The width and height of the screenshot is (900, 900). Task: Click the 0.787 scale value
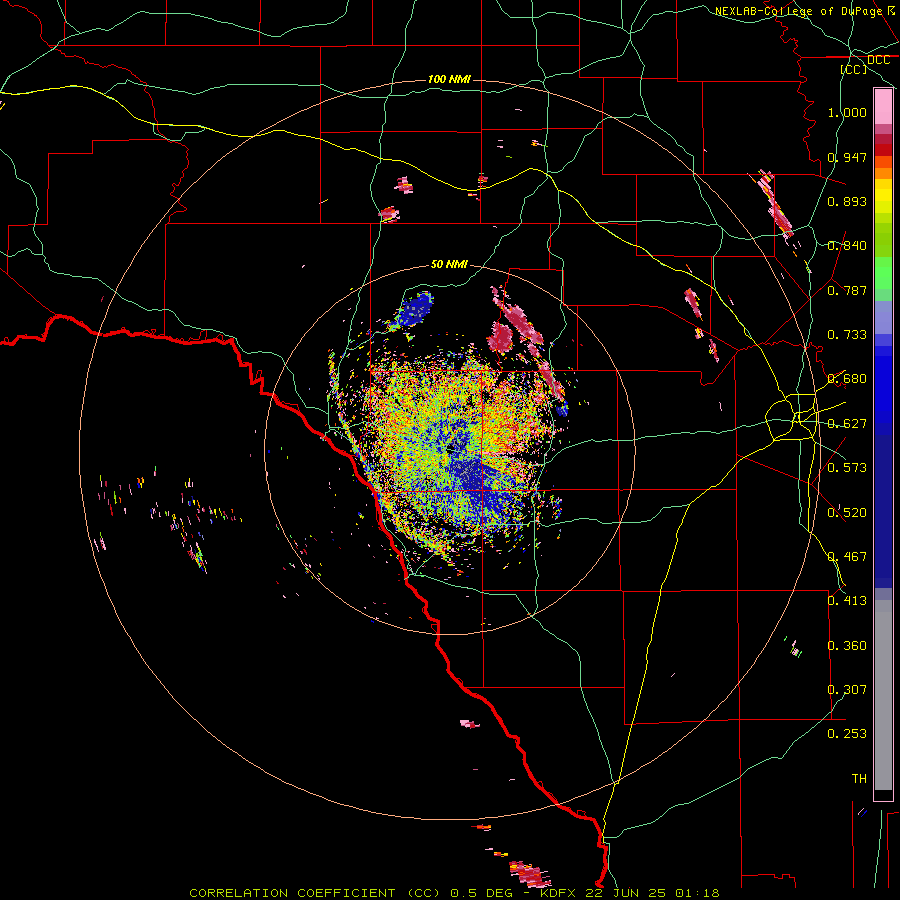847,290
